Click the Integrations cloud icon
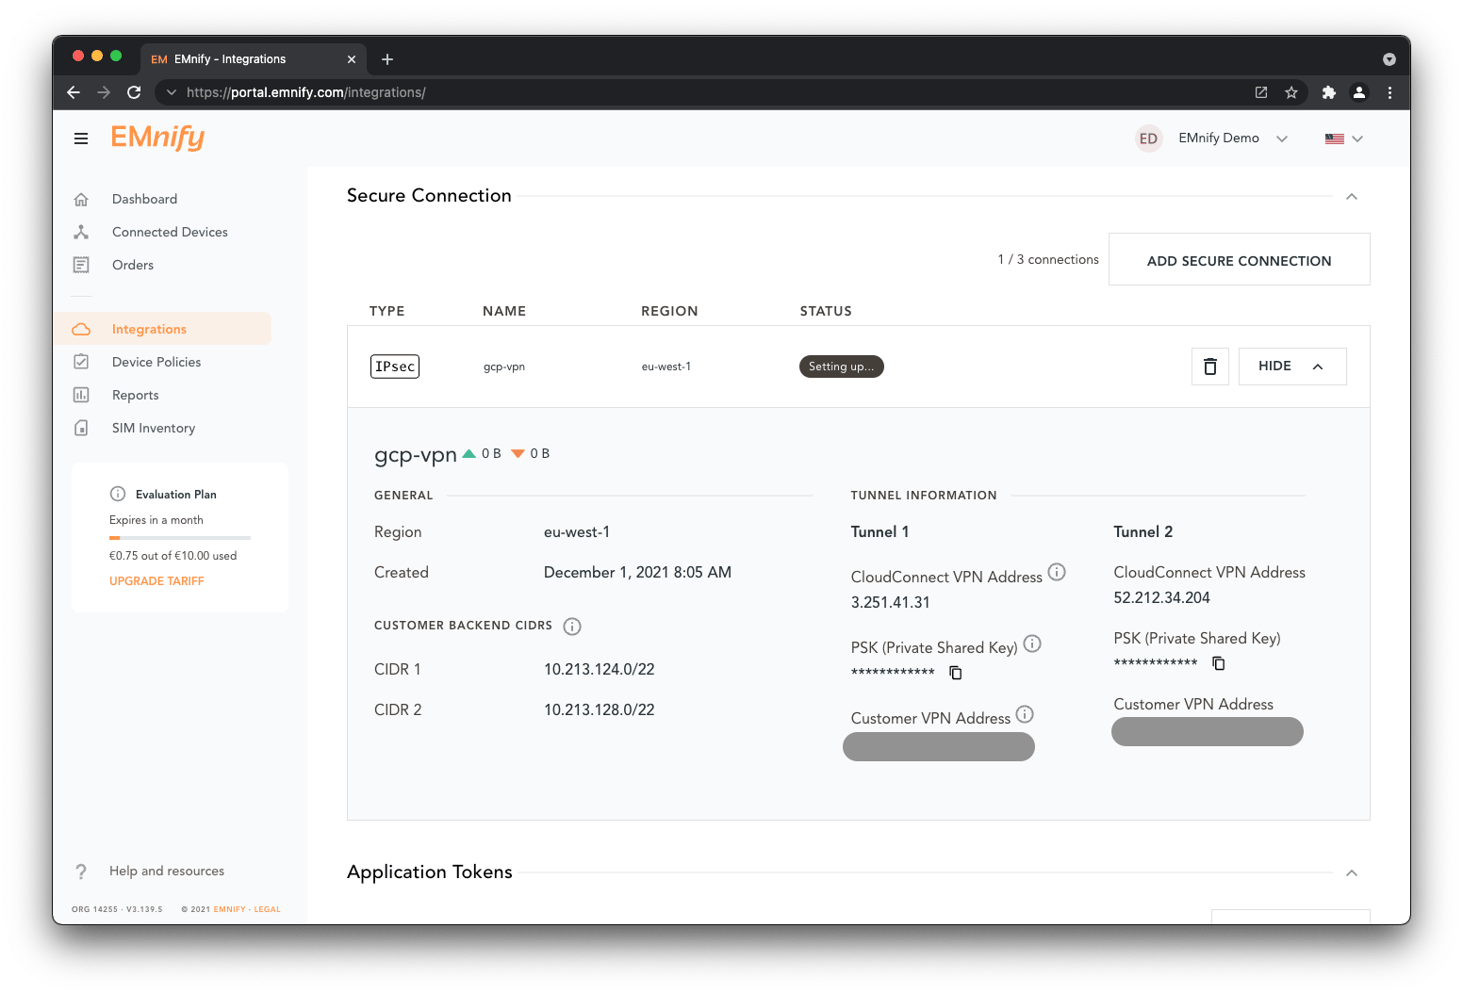 click(x=81, y=328)
